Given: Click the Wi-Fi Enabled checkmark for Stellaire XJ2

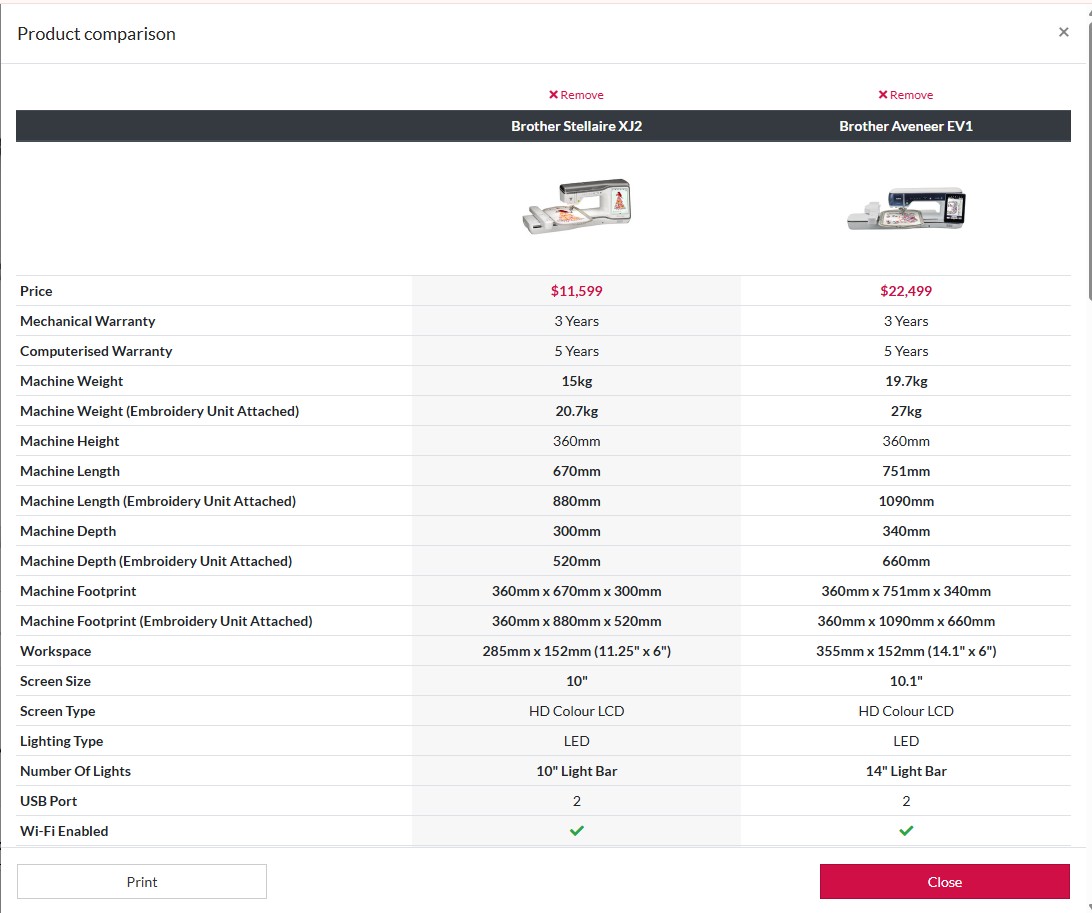Looking at the screenshot, I should tap(577, 831).
